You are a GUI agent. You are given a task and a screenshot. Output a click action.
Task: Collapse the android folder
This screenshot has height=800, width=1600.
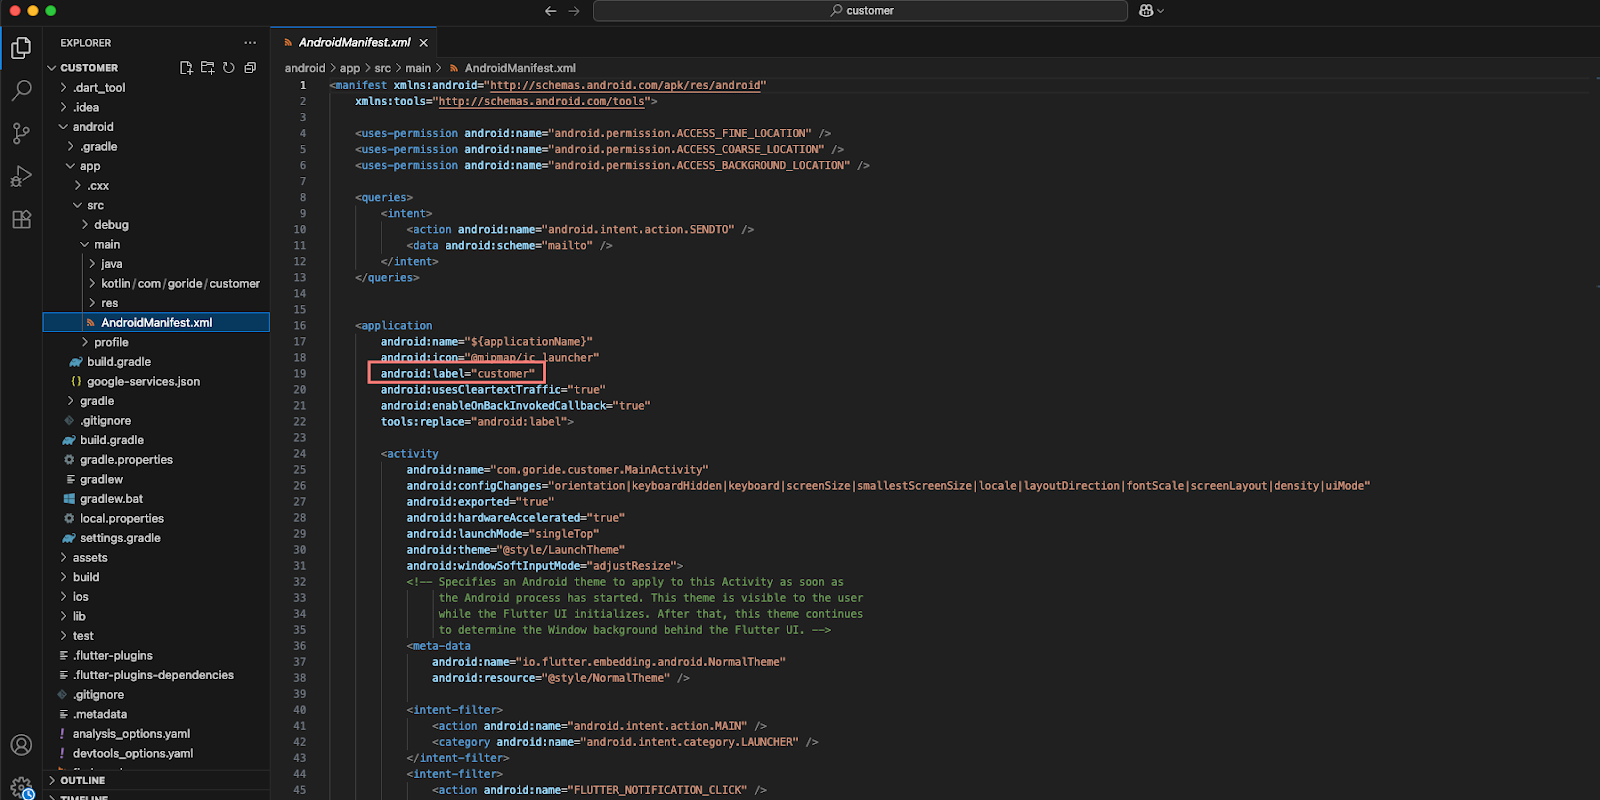pos(92,127)
